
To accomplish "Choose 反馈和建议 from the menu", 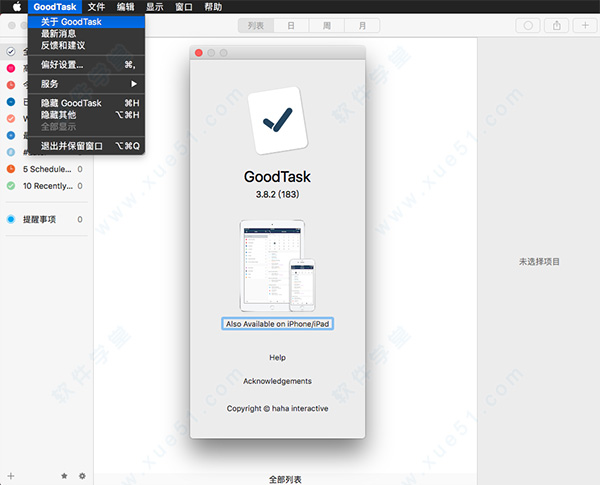I will pyautogui.click(x=86, y=45).
